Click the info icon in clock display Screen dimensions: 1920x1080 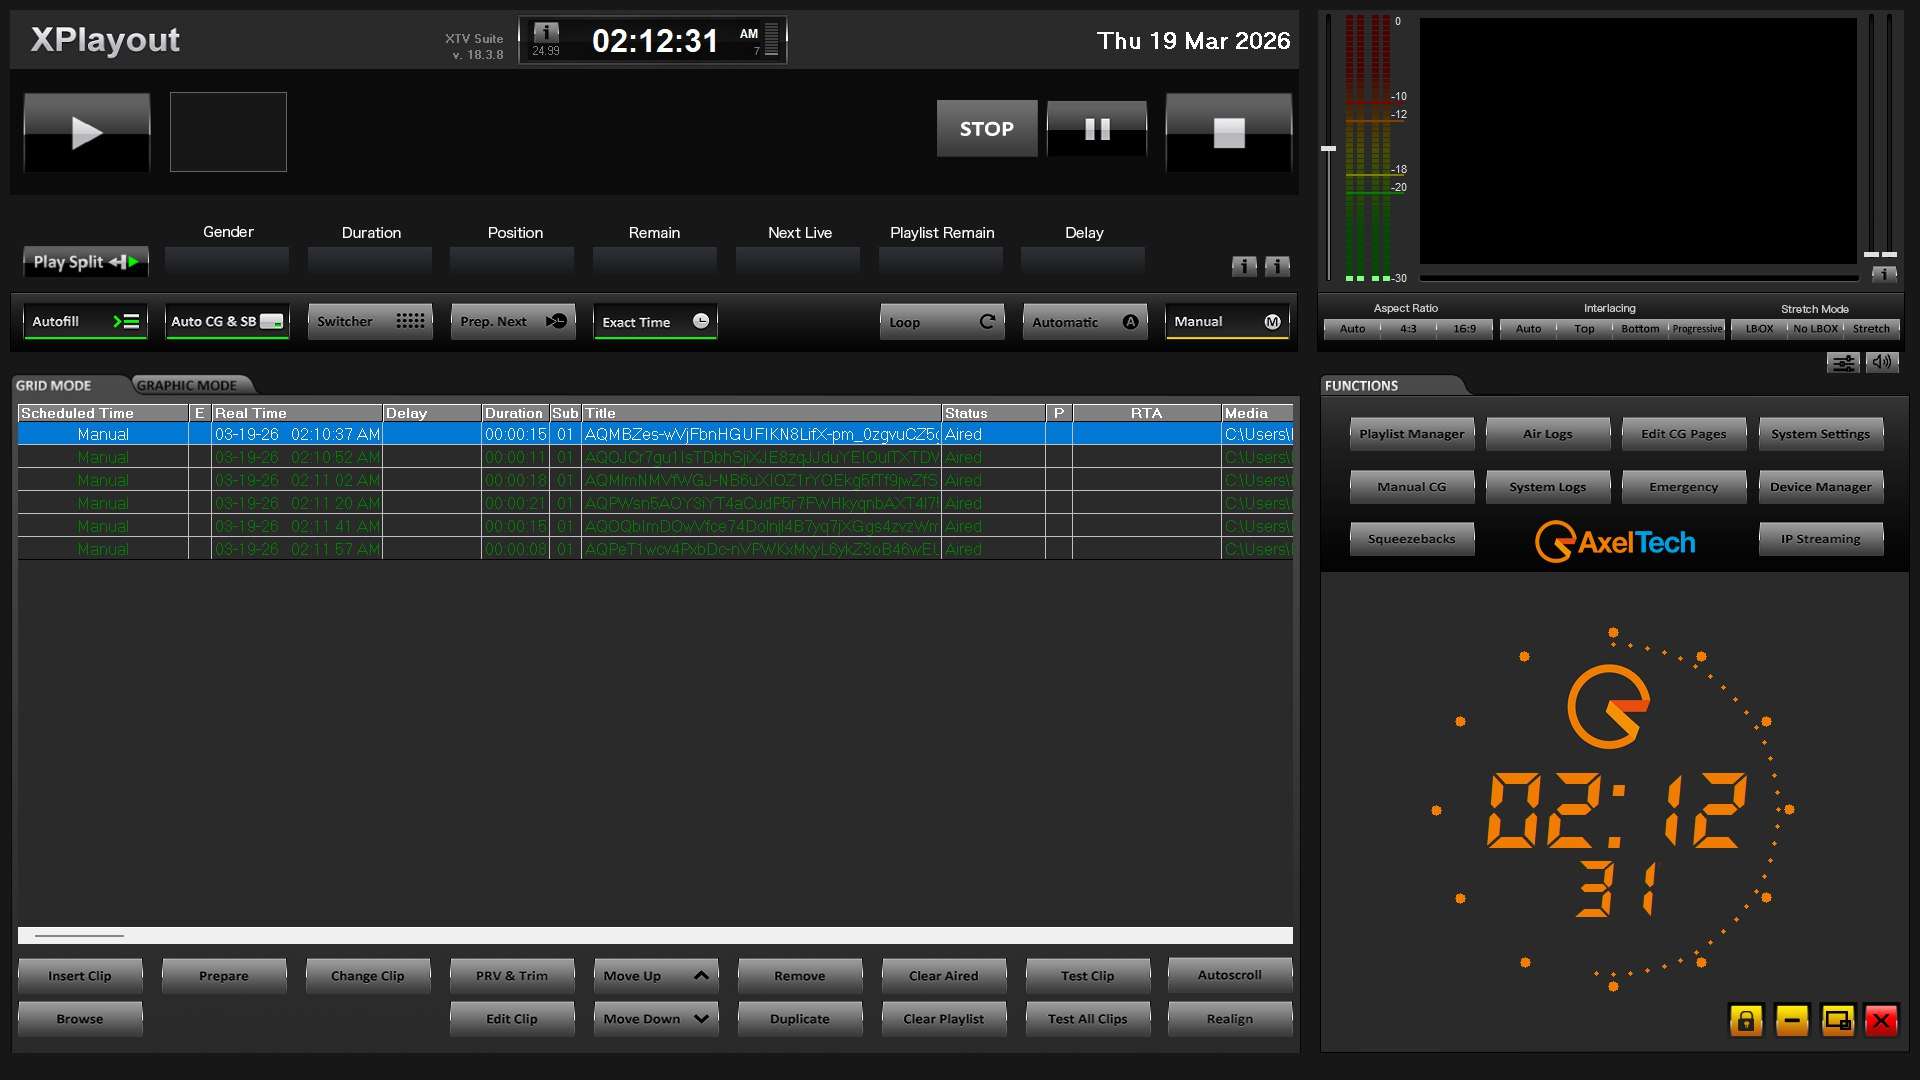(x=546, y=33)
